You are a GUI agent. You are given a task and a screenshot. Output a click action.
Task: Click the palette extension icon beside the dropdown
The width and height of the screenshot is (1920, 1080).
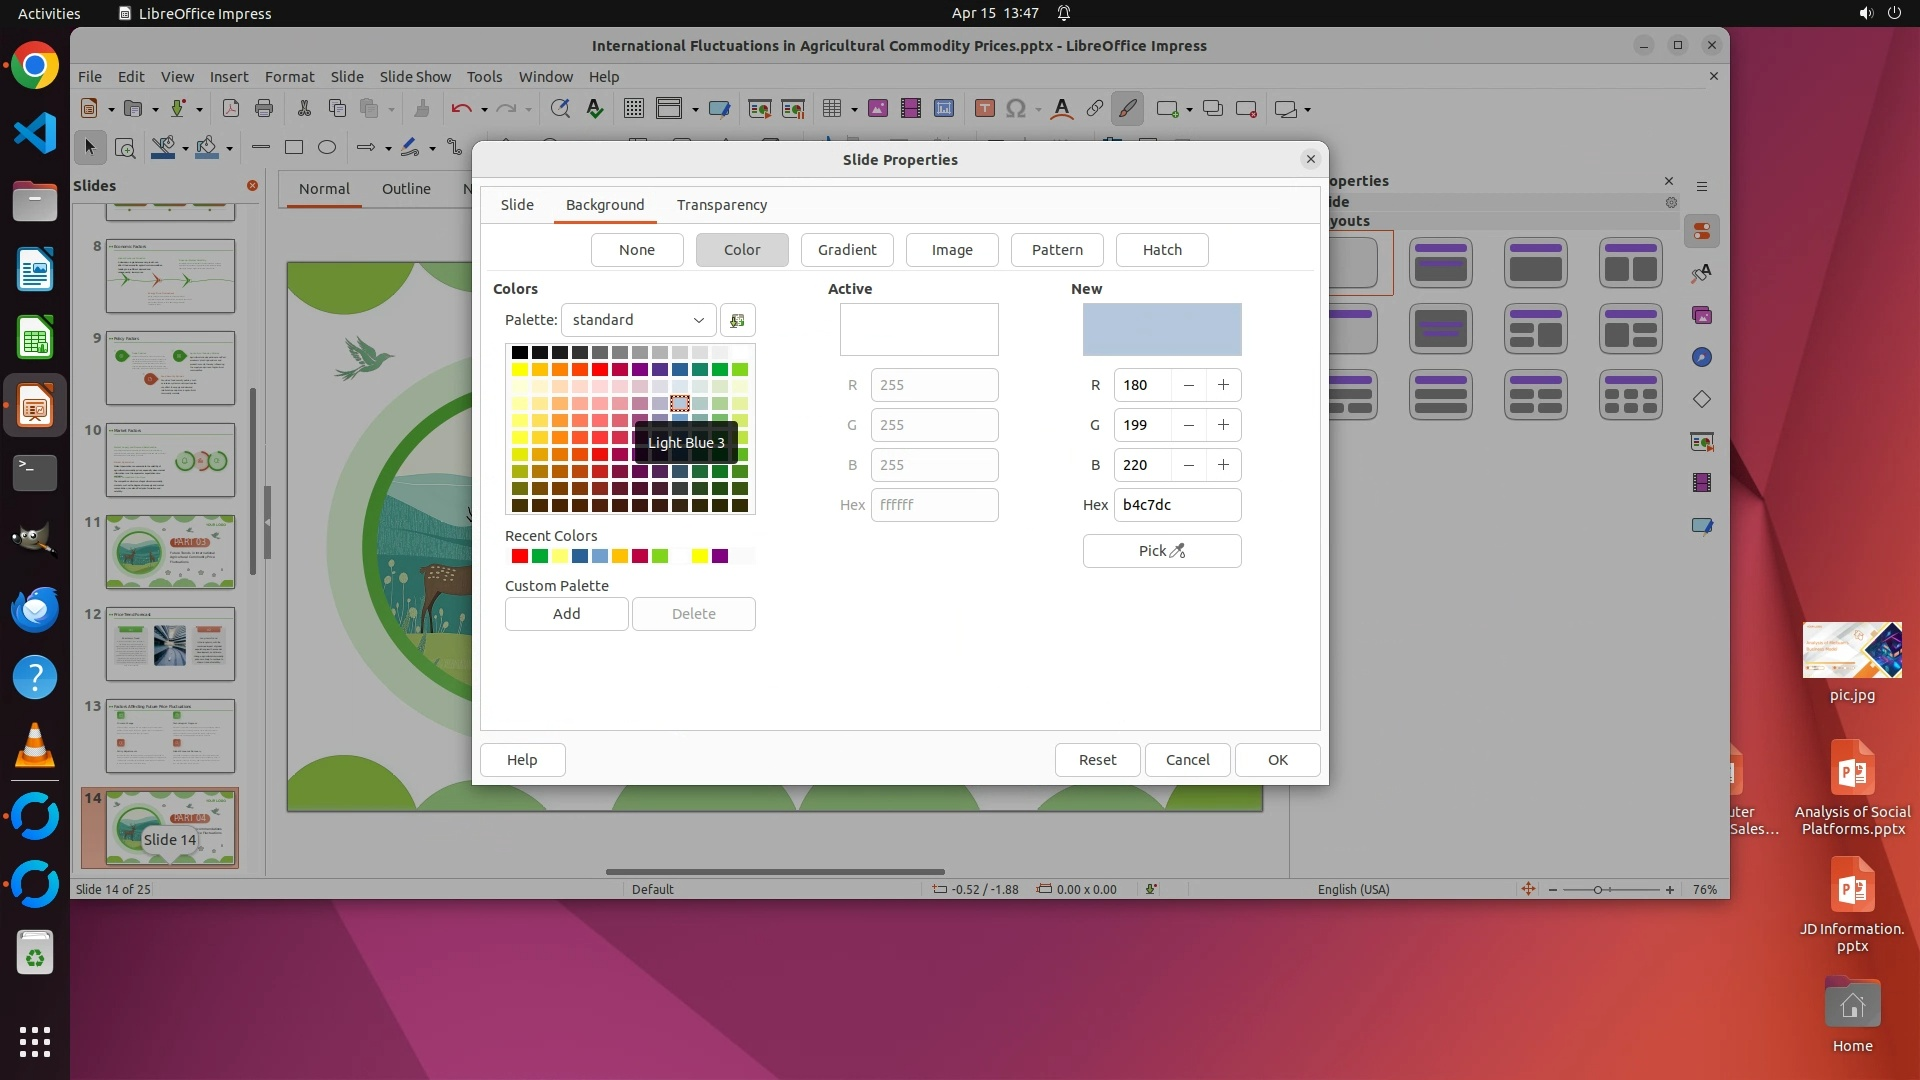tap(737, 320)
